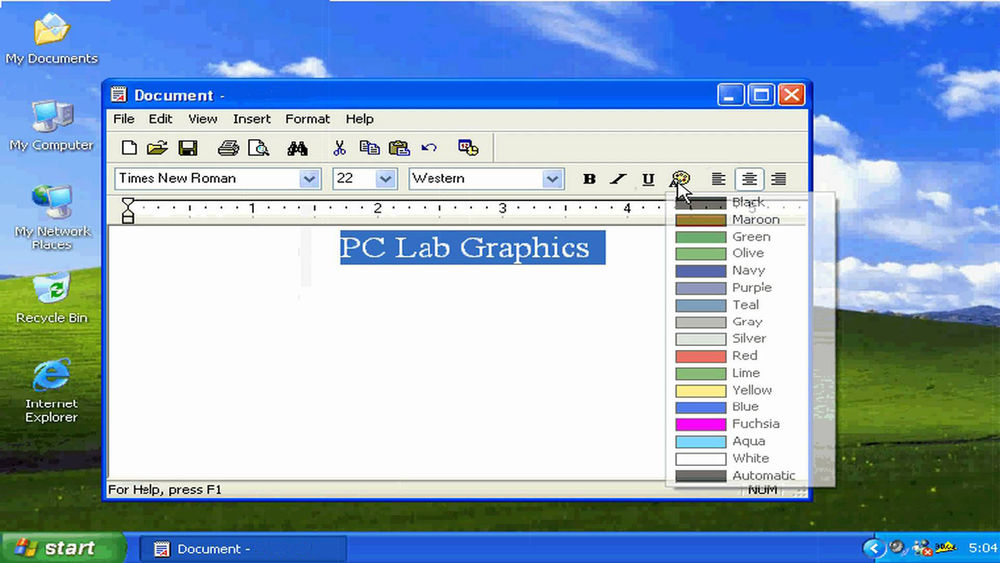
Task: Toggle Bold formatting
Action: [589, 179]
